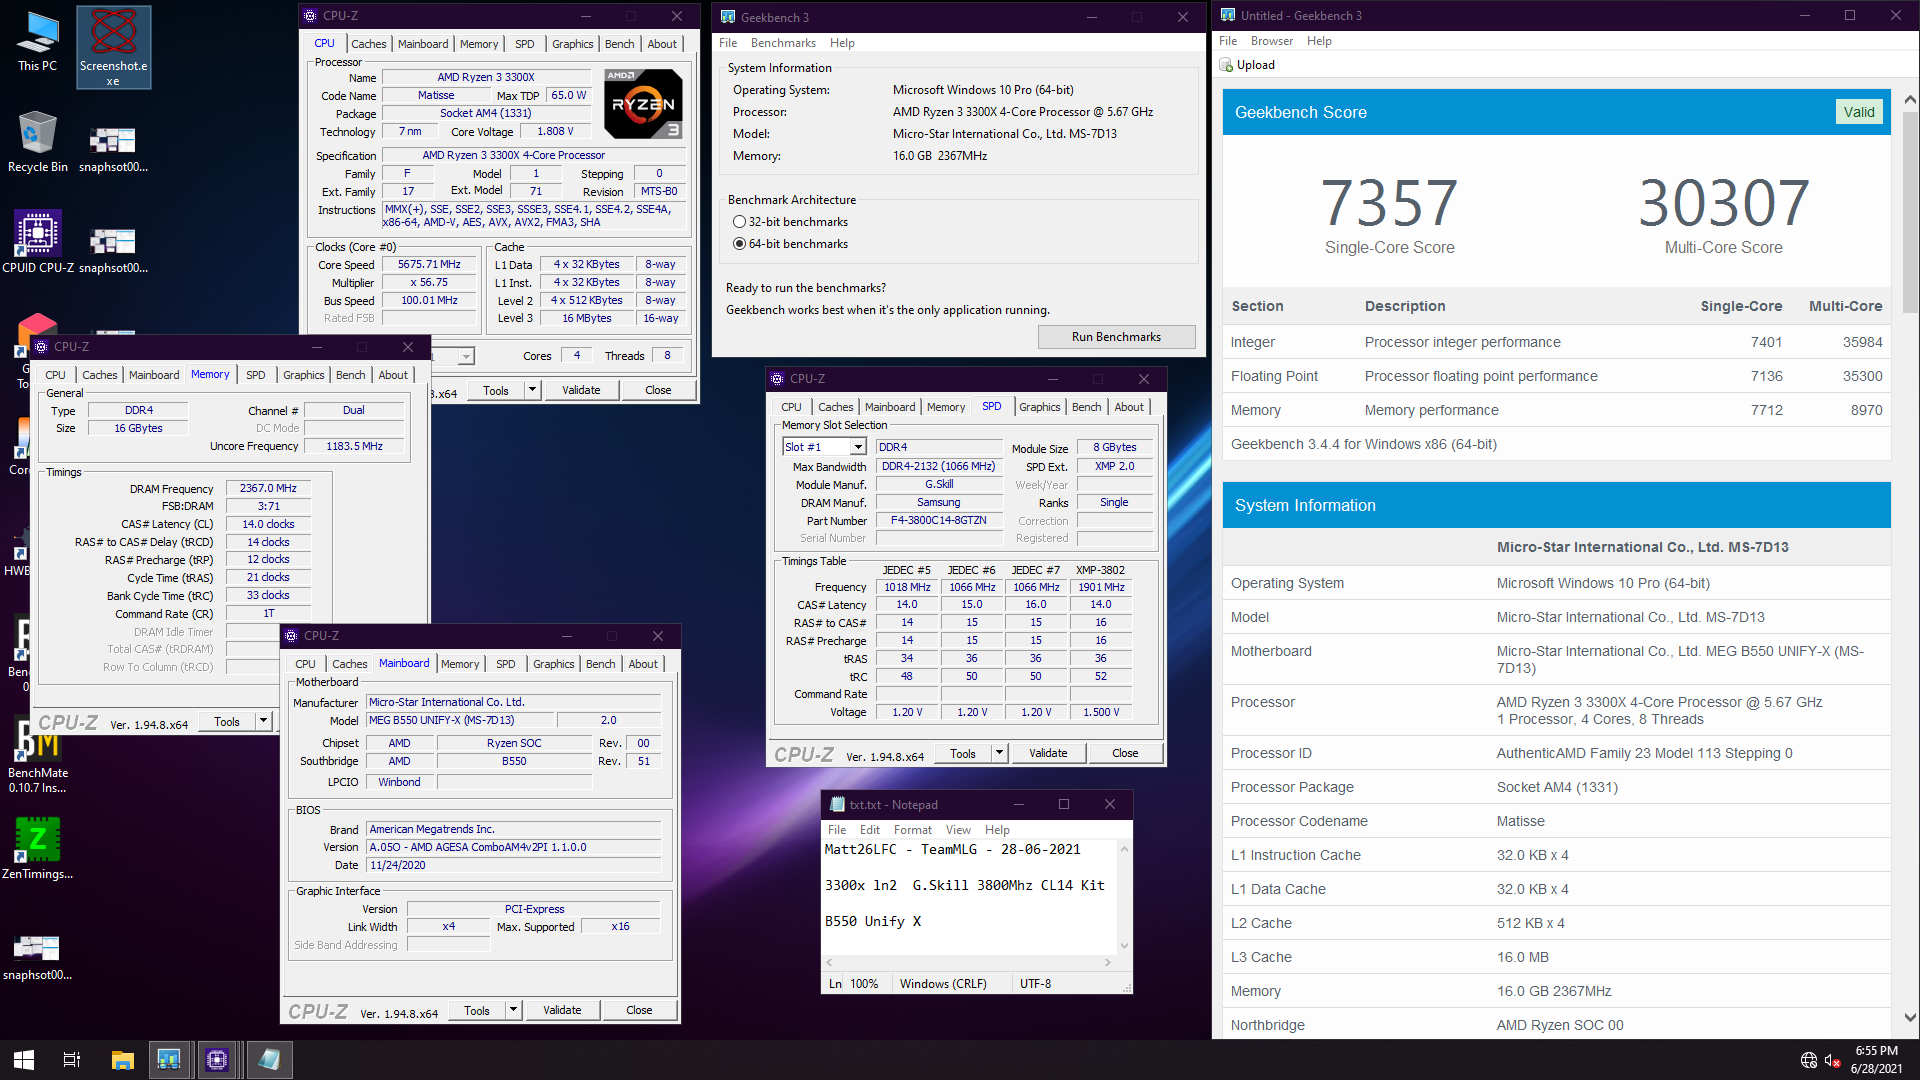Open processor selection dropdown in CPU-Z CPU window
The image size is (1920, 1080).
(466, 356)
